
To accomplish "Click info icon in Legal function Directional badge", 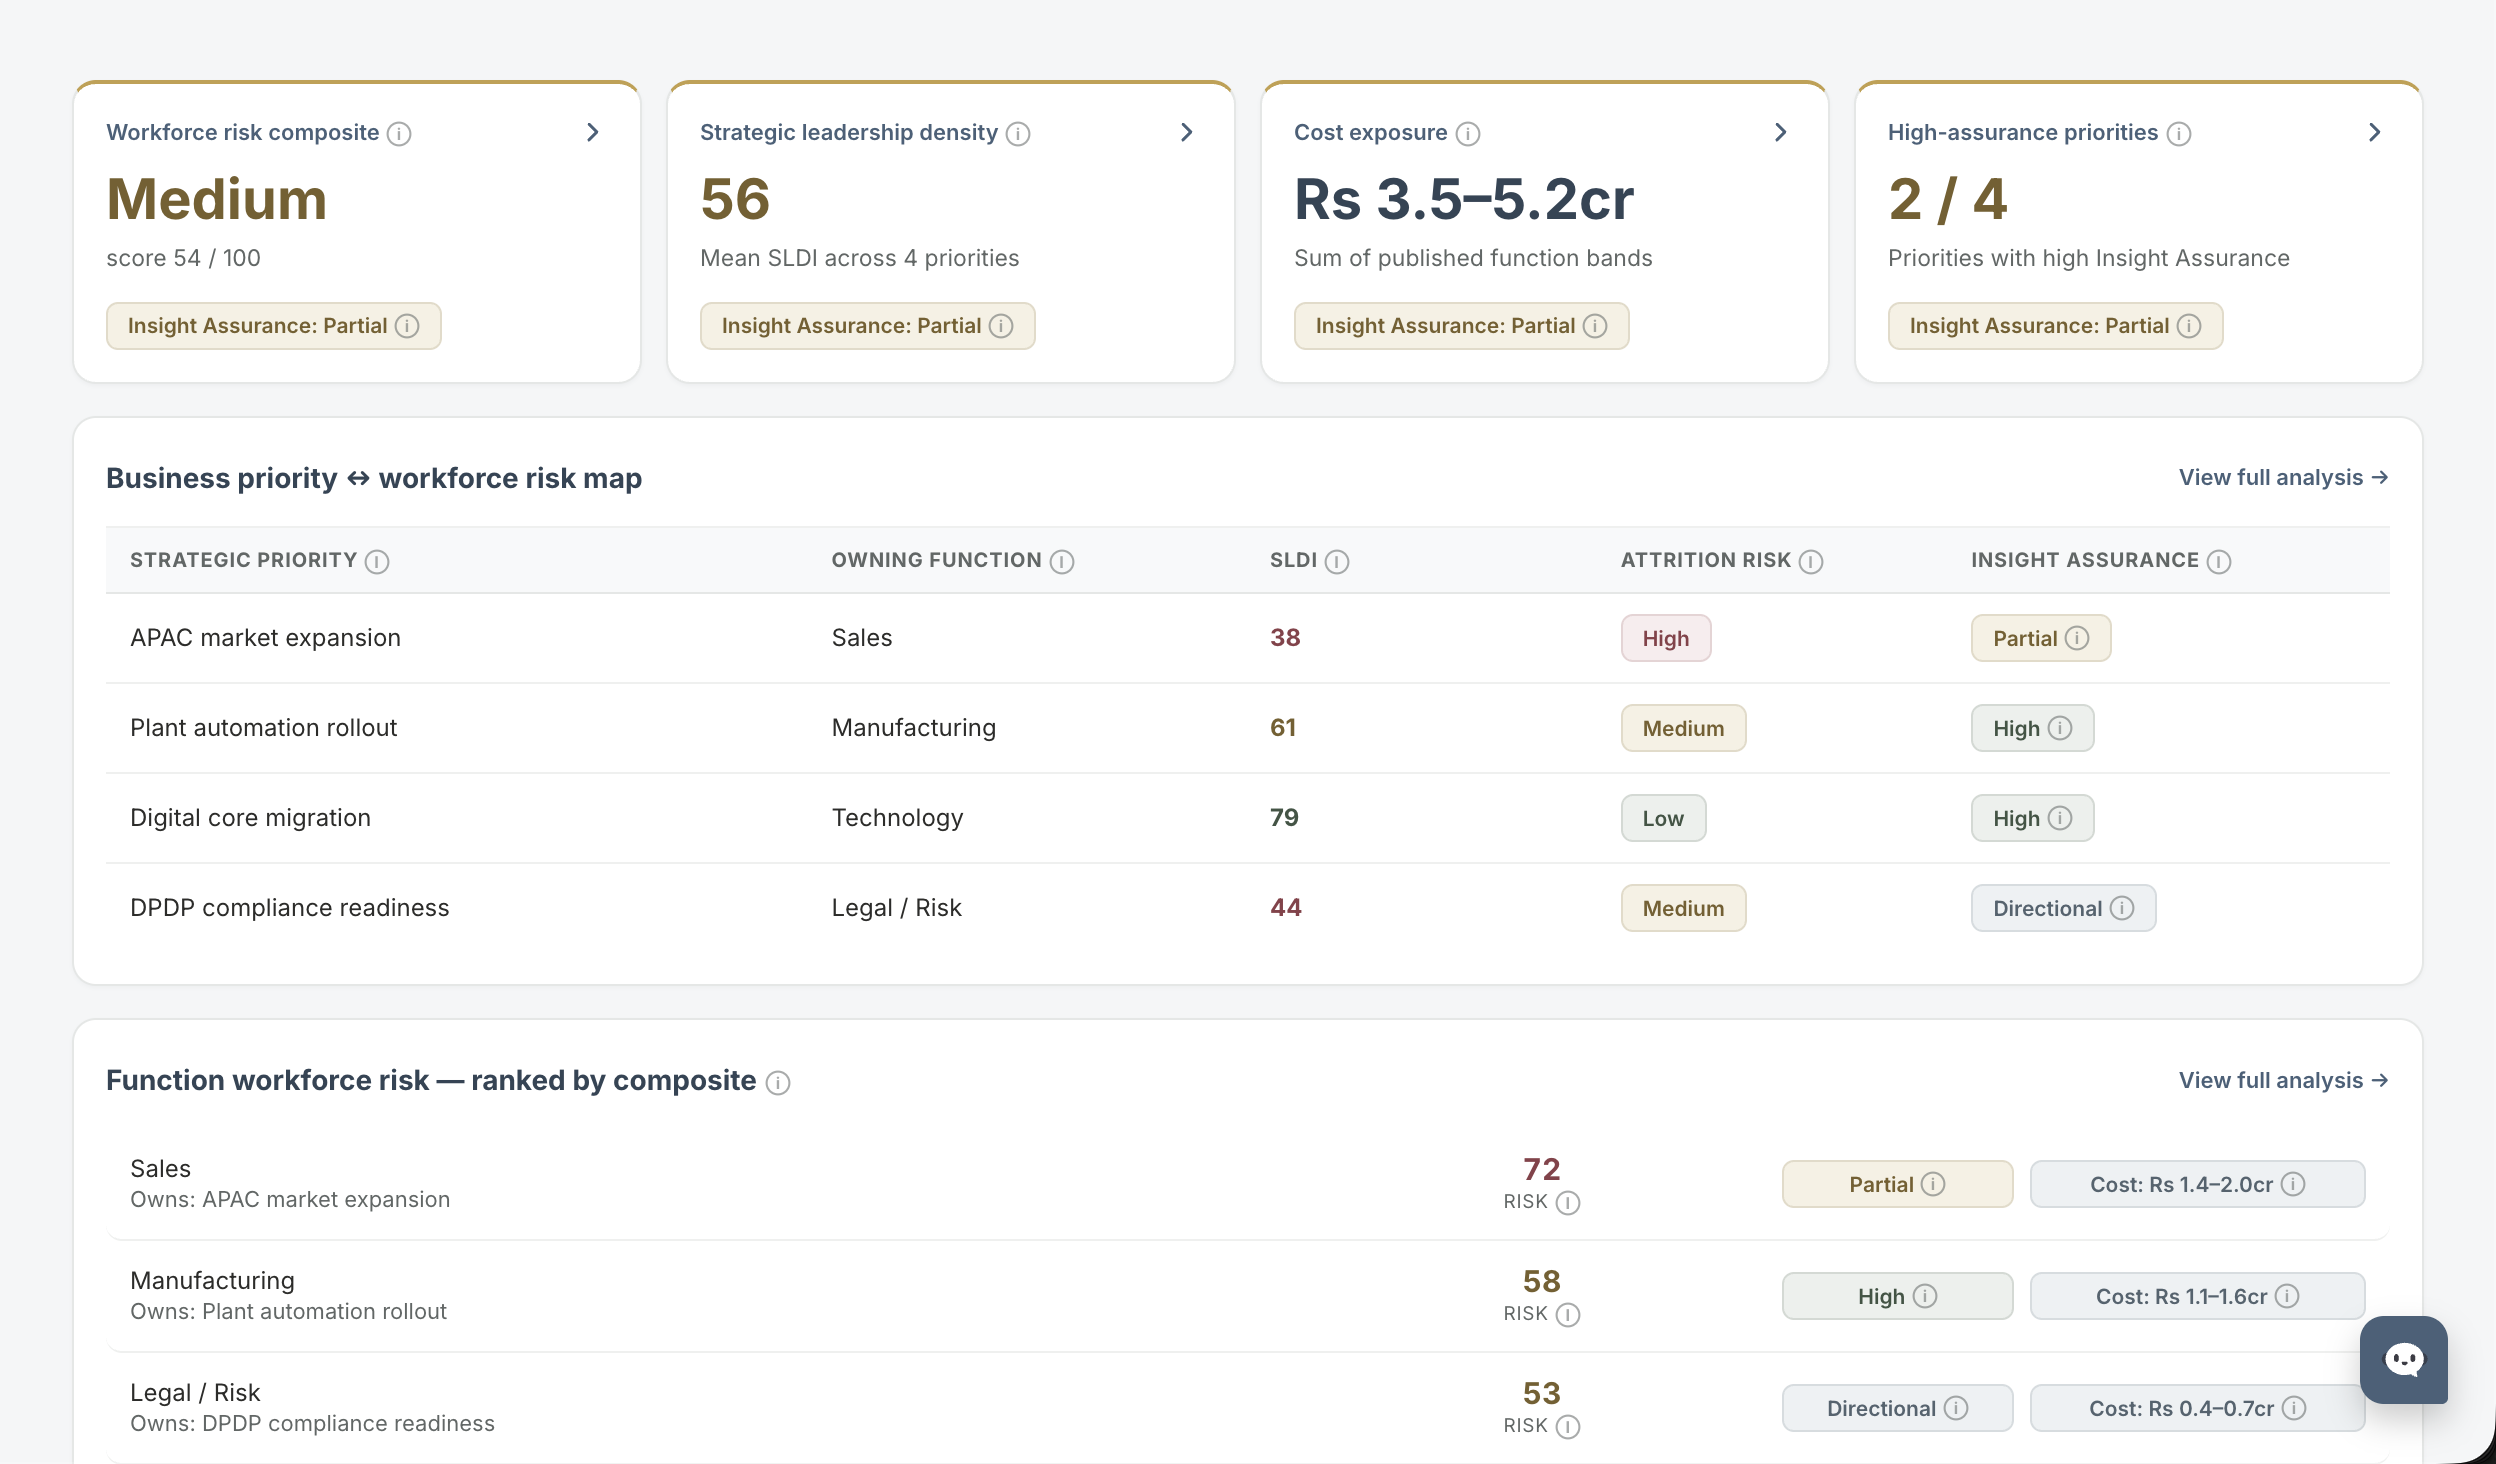I will [x=1956, y=1408].
